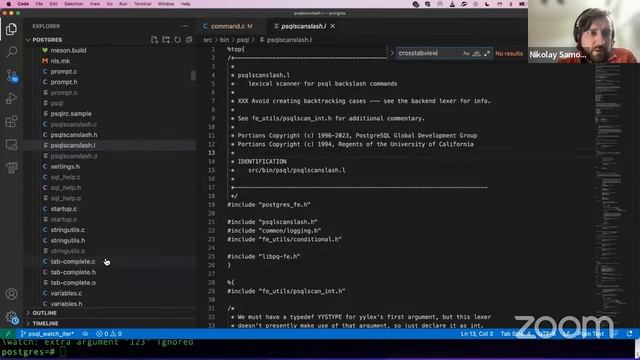Open the Extensions view
The image size is (640, 360).
pos(11,121)
